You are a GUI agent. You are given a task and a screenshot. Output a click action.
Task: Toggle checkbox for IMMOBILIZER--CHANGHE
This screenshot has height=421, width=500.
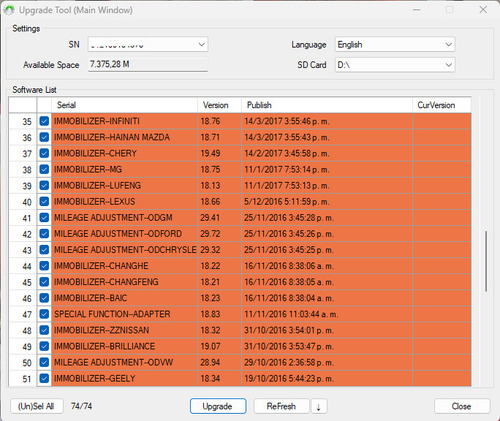coord(44,266)
